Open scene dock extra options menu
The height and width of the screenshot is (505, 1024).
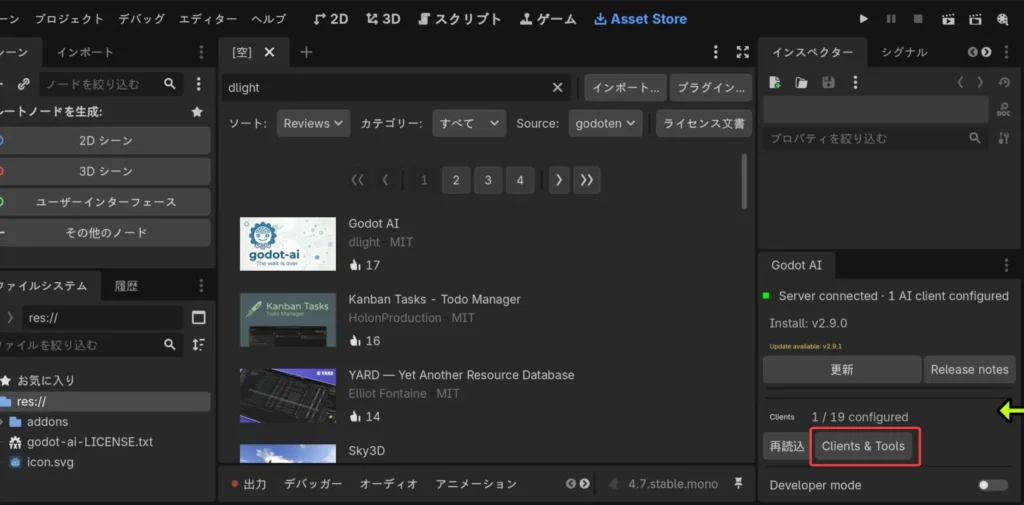click(x=199, y=84)
